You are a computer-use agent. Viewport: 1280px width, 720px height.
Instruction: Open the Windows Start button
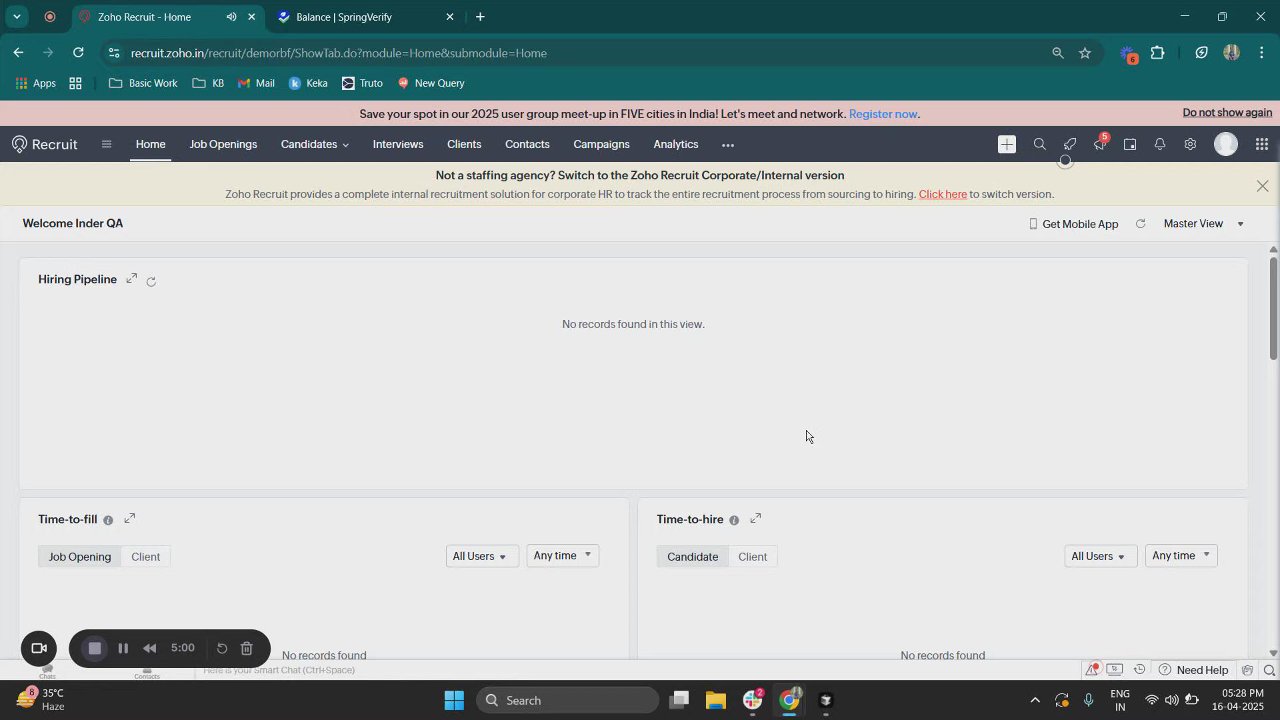point(454,700)
